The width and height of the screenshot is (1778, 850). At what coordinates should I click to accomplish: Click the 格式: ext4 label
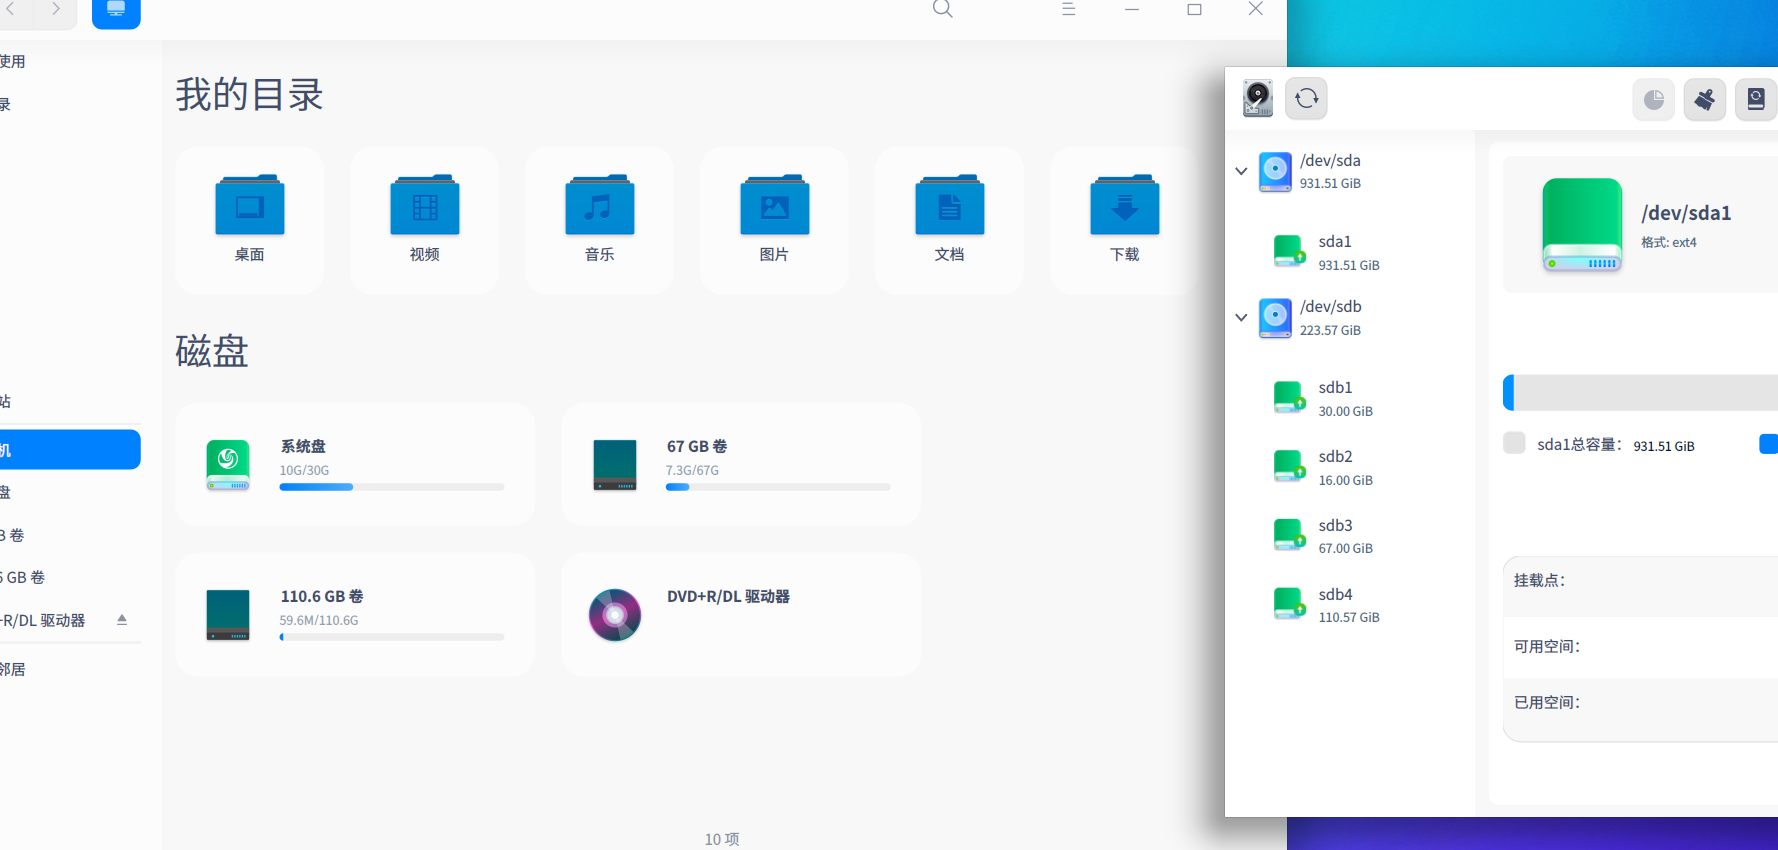1668,242
